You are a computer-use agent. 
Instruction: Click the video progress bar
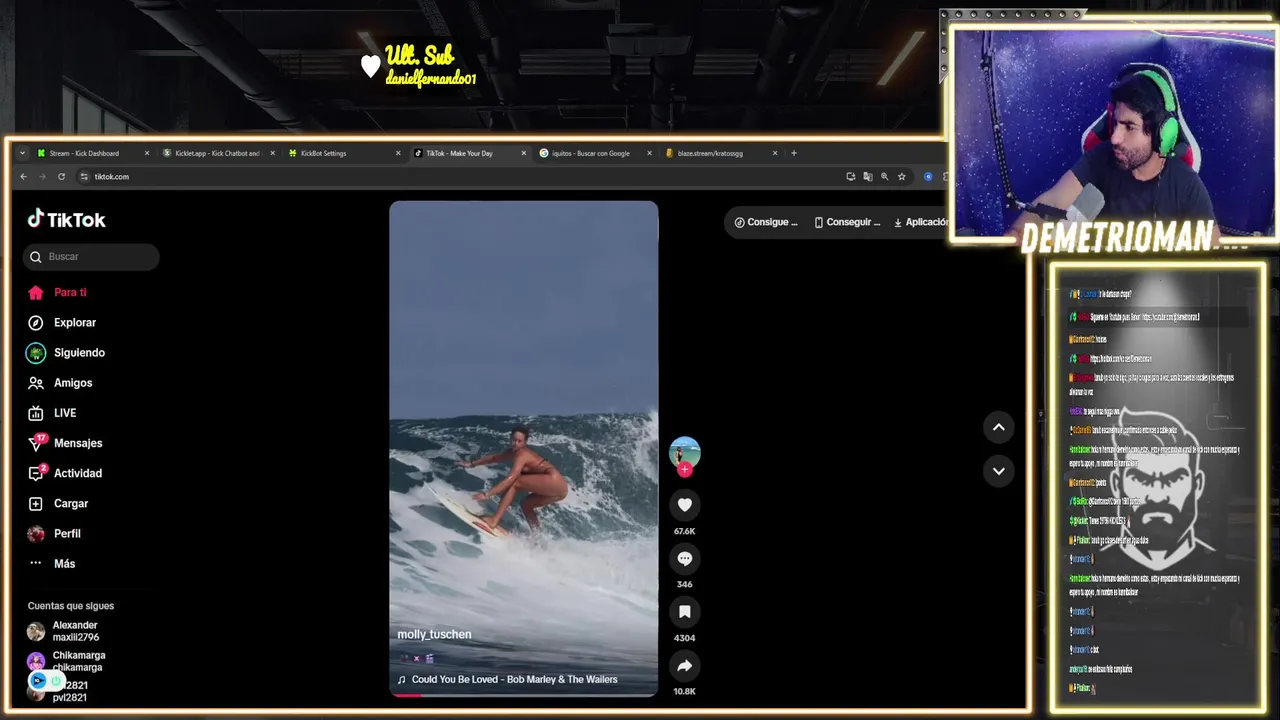(524, 694)
